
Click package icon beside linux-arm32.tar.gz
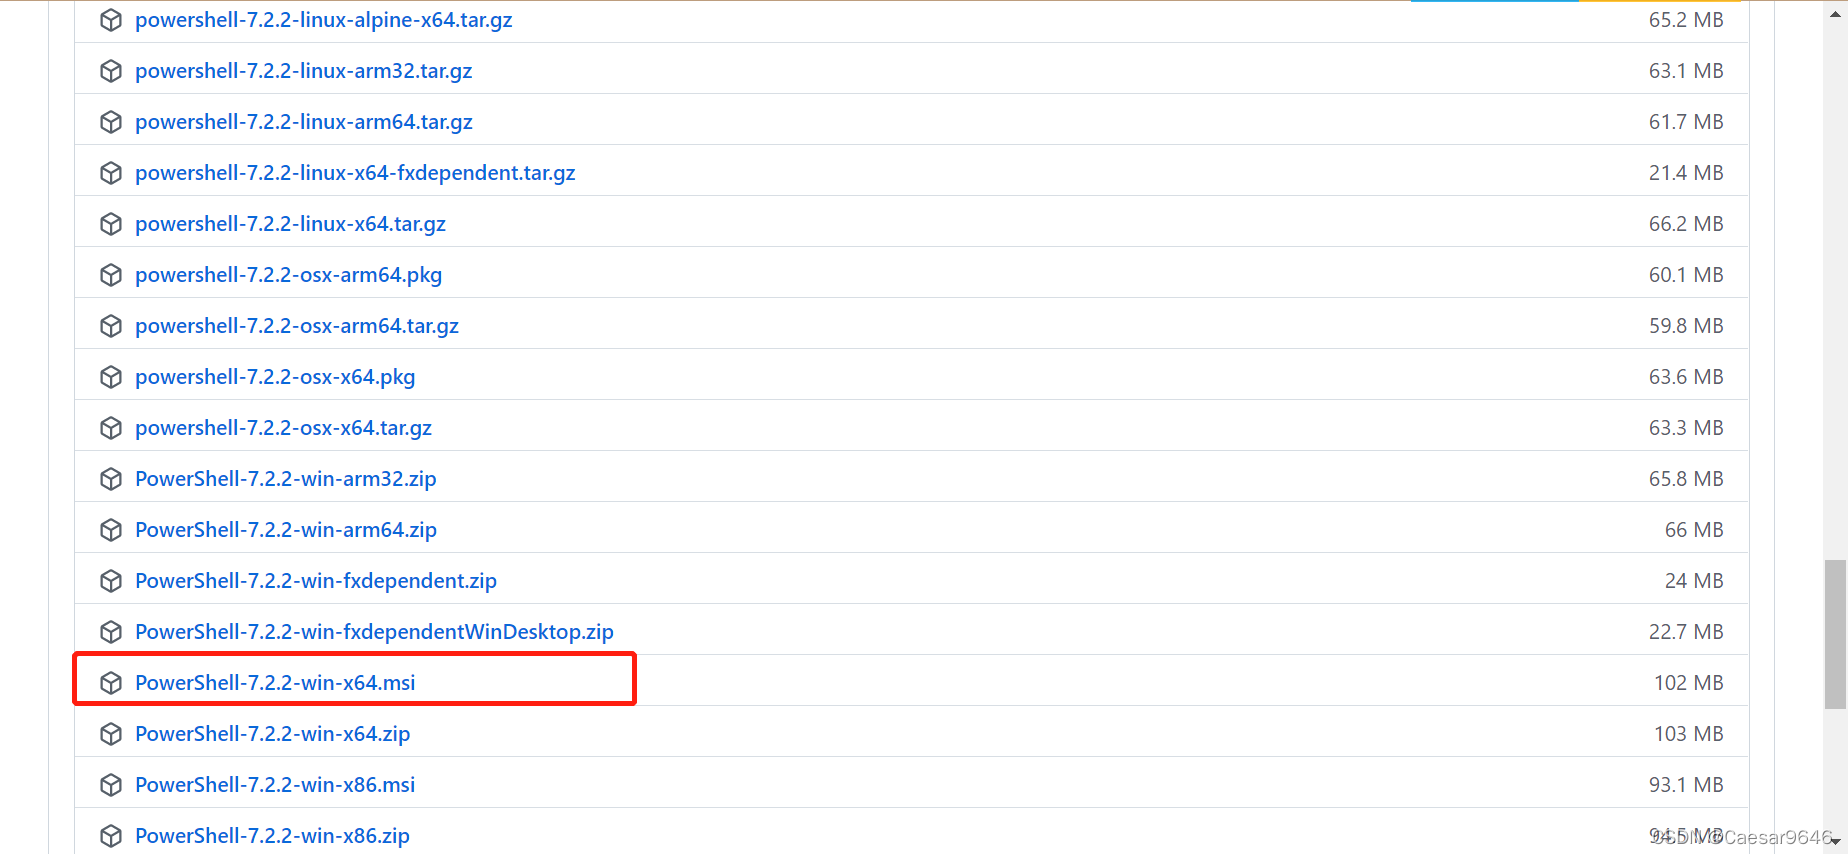point(111,71)
